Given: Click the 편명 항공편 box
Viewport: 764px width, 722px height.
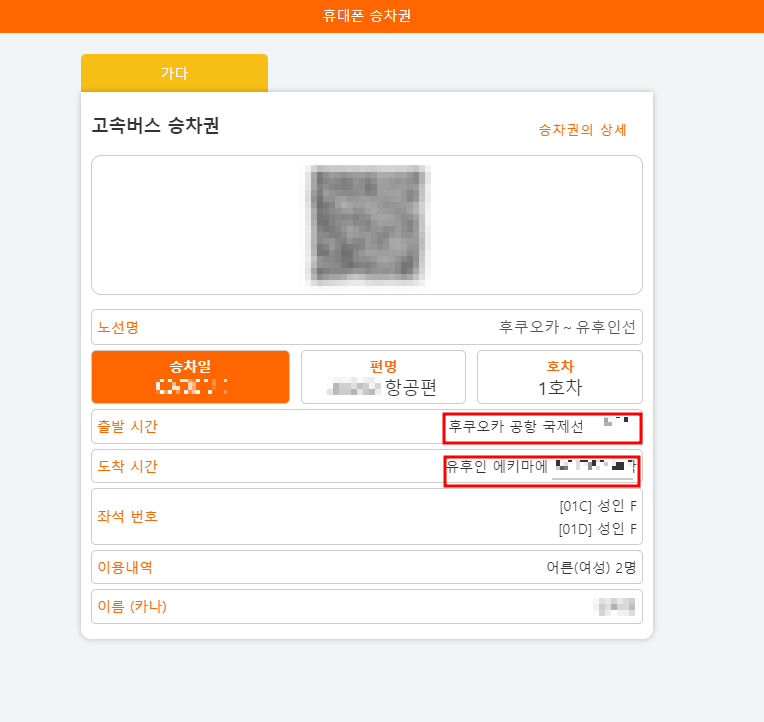Looking at the screenshot, I should (383, 377).
